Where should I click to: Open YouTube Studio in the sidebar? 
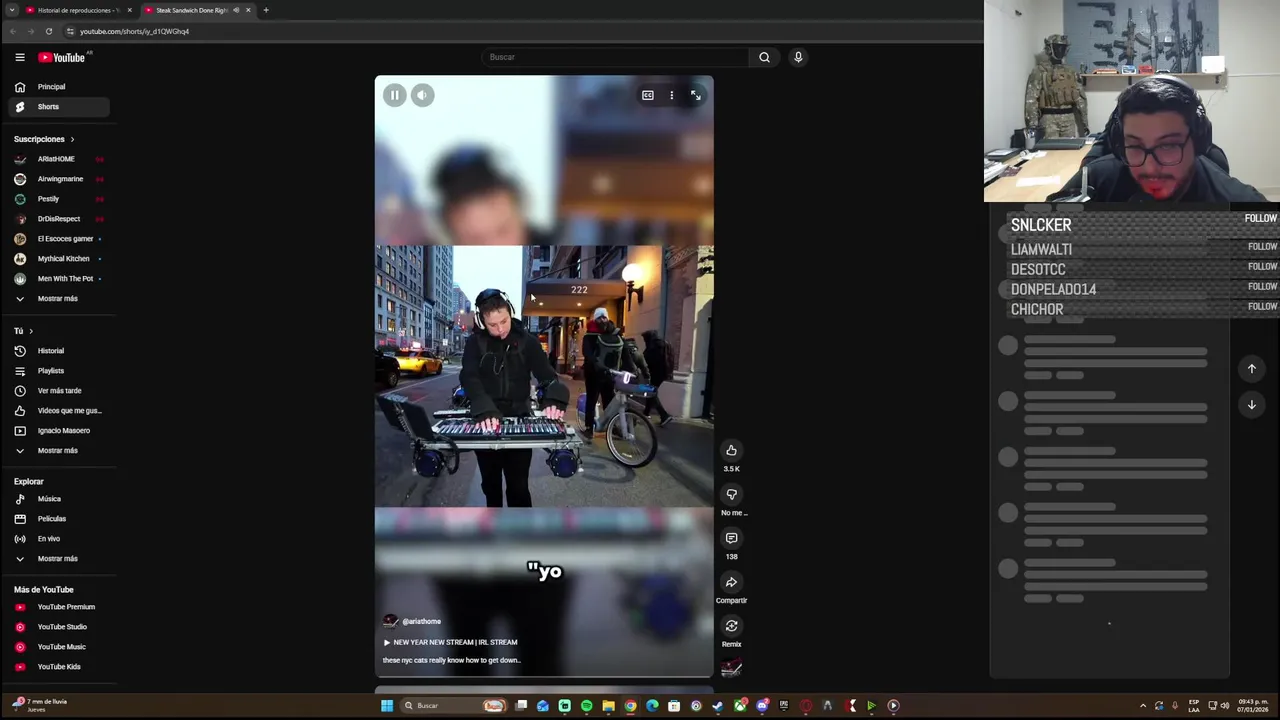click(57, 627)
